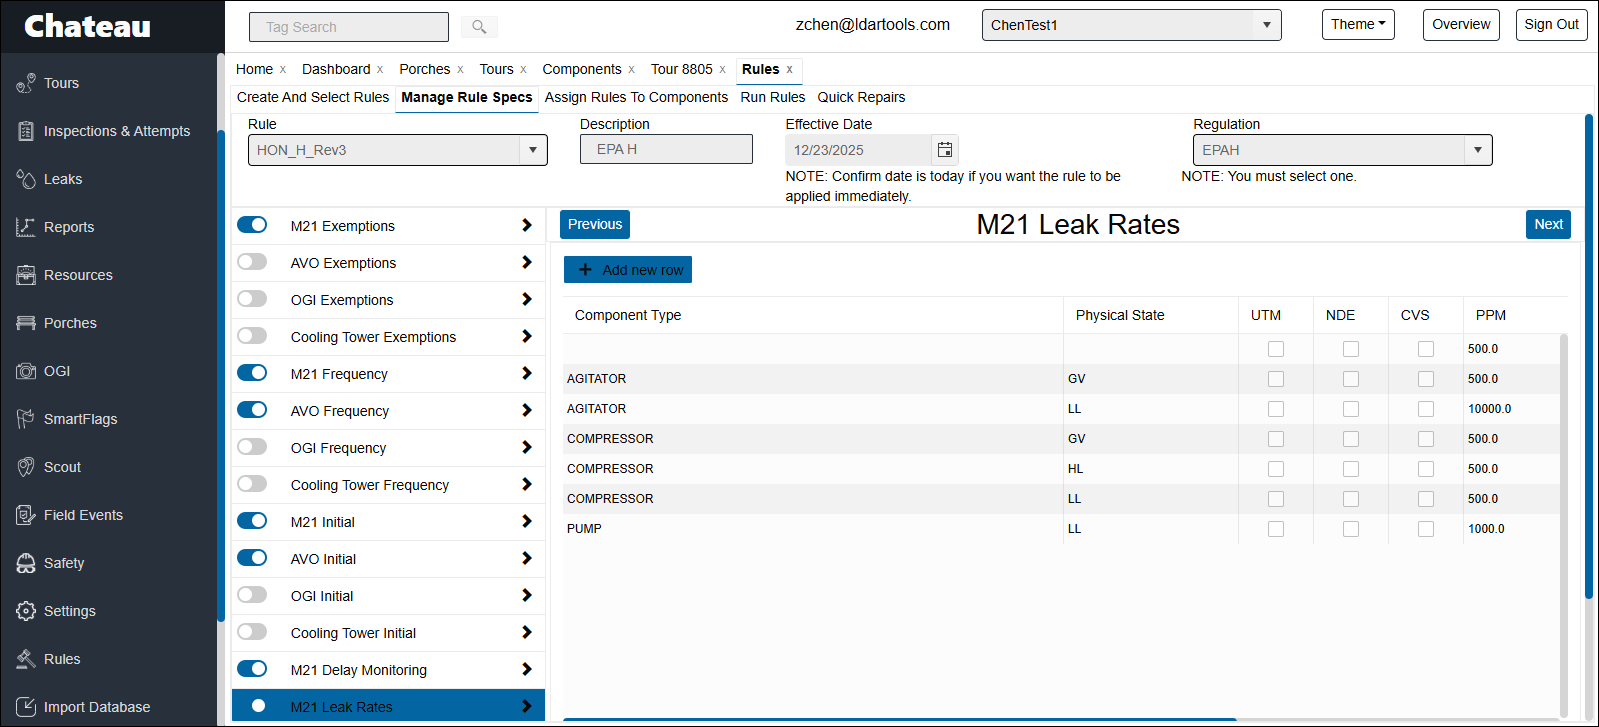Expand the Rule dropdown HON_H_Rev3
This screenshot has height=727, width=1599.
point(532,150)
